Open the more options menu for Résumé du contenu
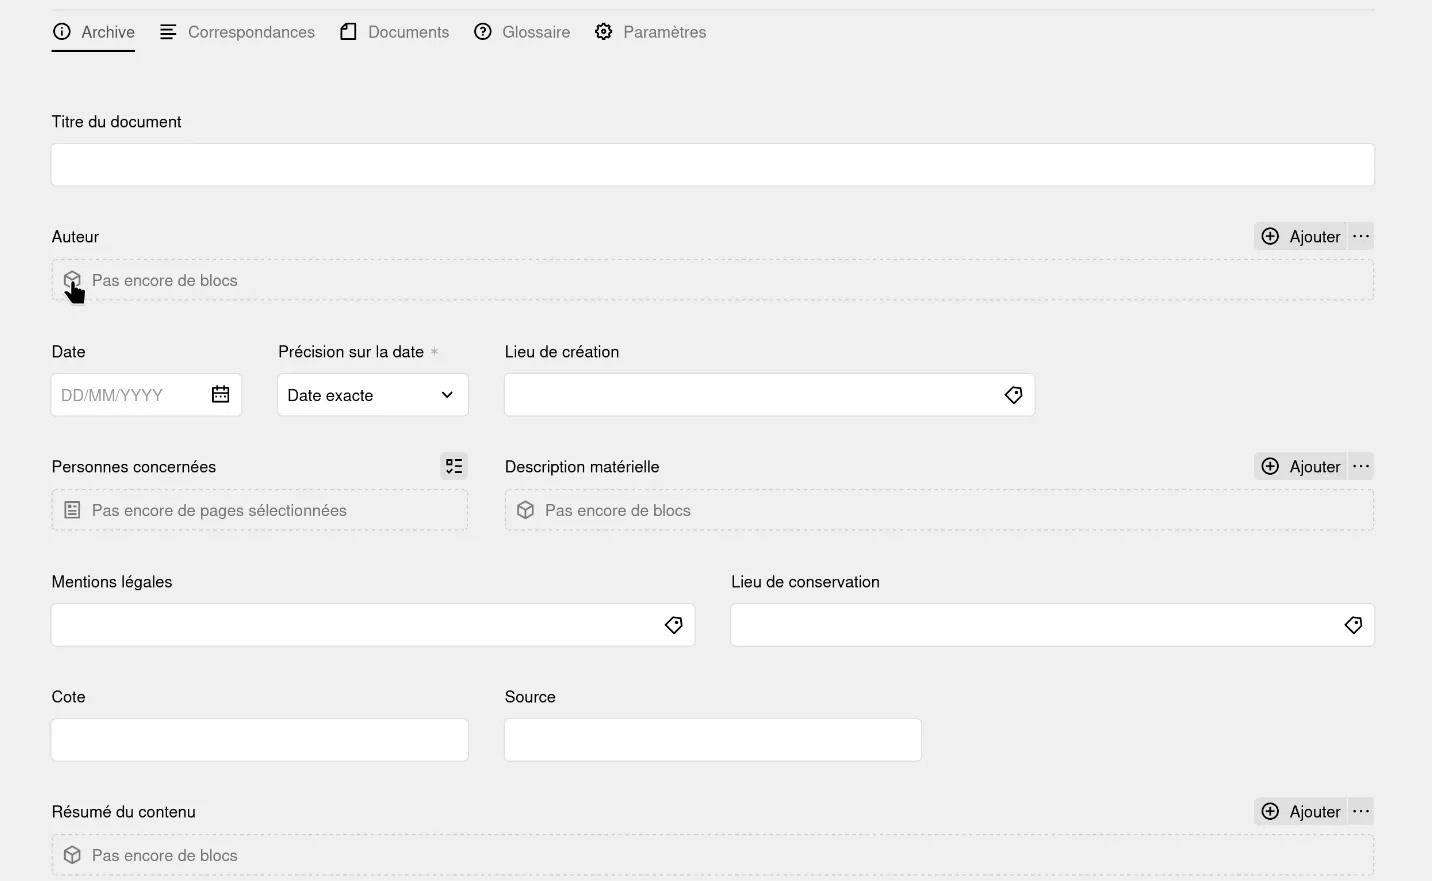This screenshot has width=1432, height=881. [x=1360, y=811]
